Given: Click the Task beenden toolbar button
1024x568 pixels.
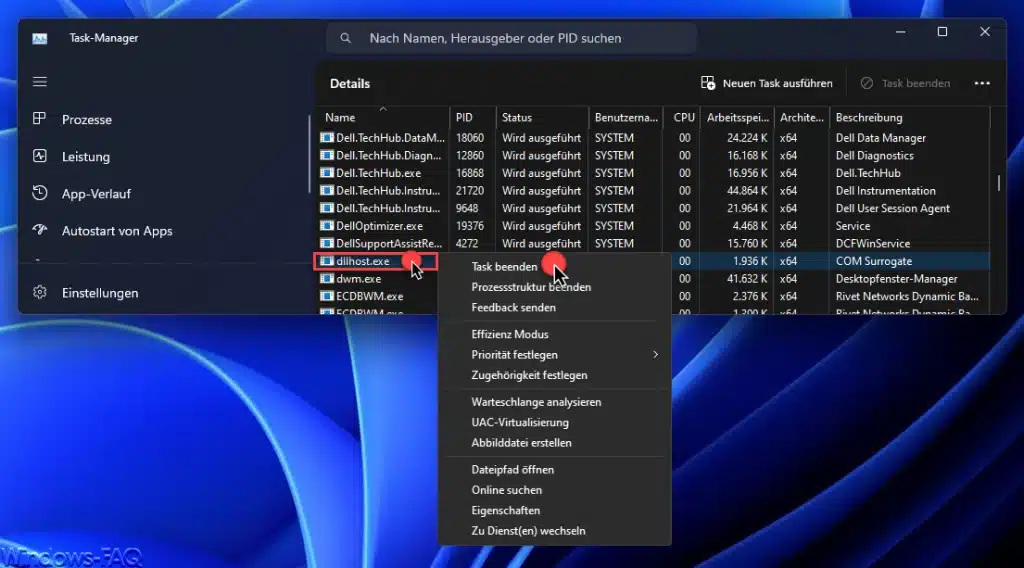Looking at the screenshot, I should coord(905,83).
